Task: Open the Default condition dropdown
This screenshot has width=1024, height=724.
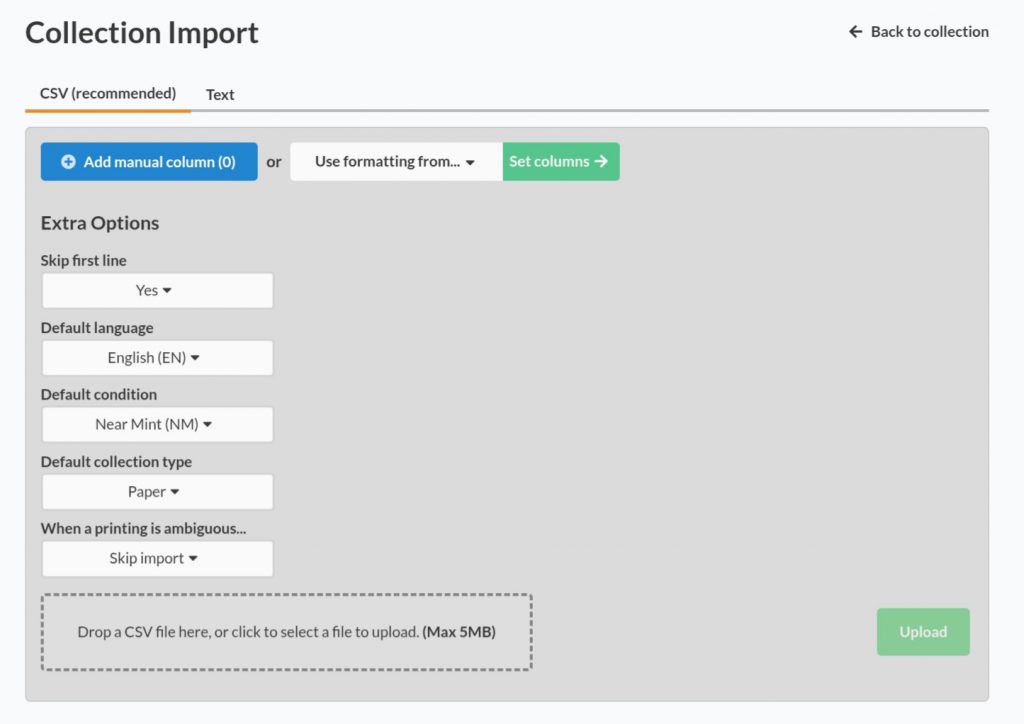Action: pyautogui.click(x=157, y=424)
